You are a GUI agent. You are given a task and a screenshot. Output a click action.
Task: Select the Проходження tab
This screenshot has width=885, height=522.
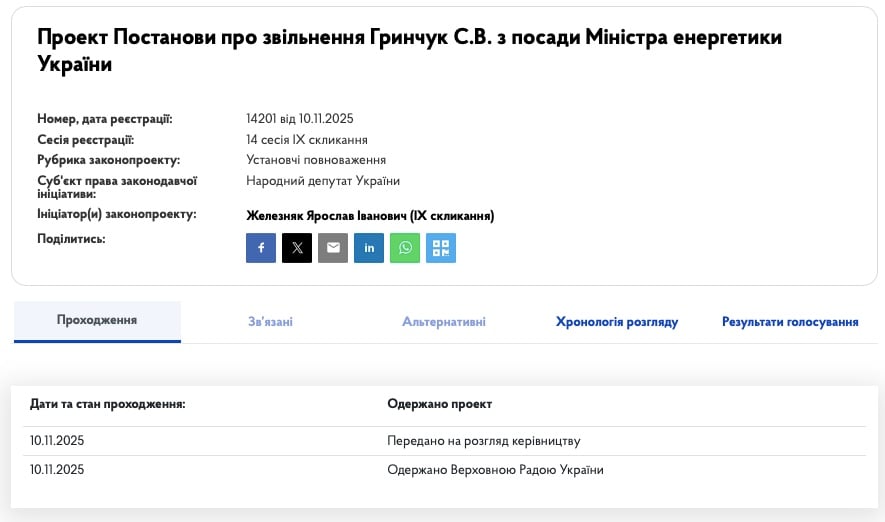click(x=97, y=321)
